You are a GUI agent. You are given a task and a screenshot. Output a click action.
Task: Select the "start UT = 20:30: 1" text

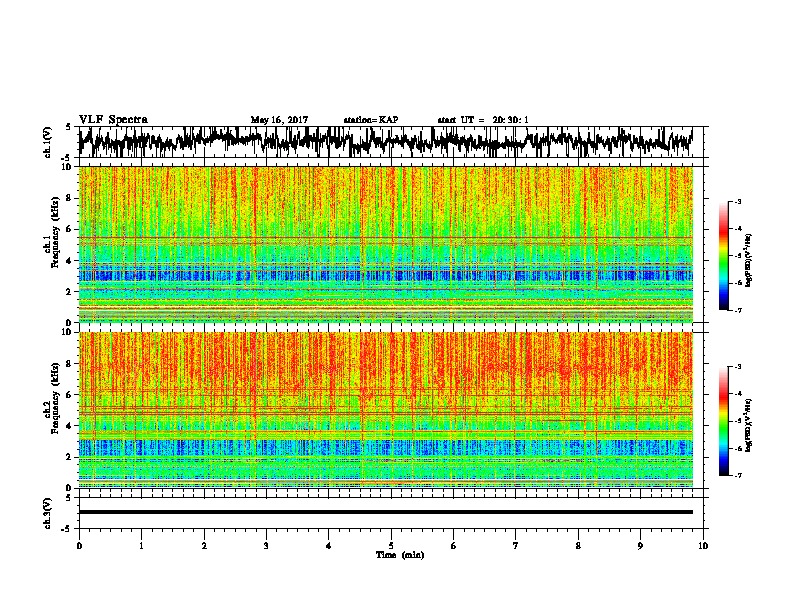coord(483,120)
